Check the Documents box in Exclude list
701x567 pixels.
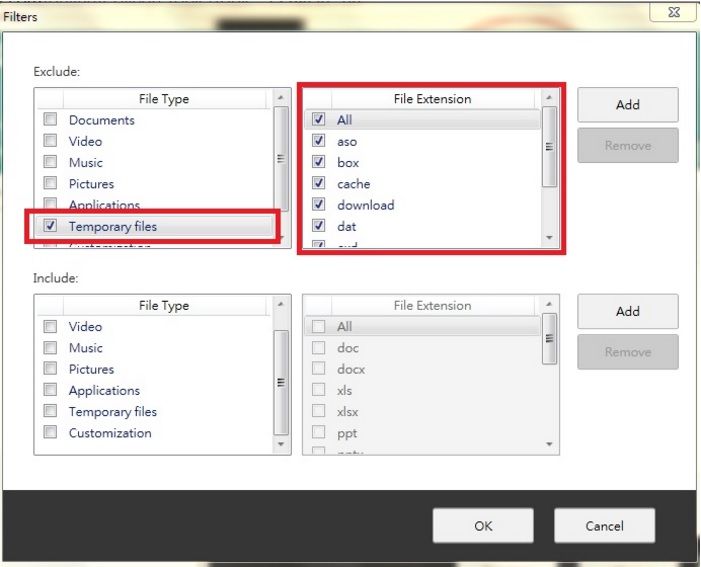(50, 119)
